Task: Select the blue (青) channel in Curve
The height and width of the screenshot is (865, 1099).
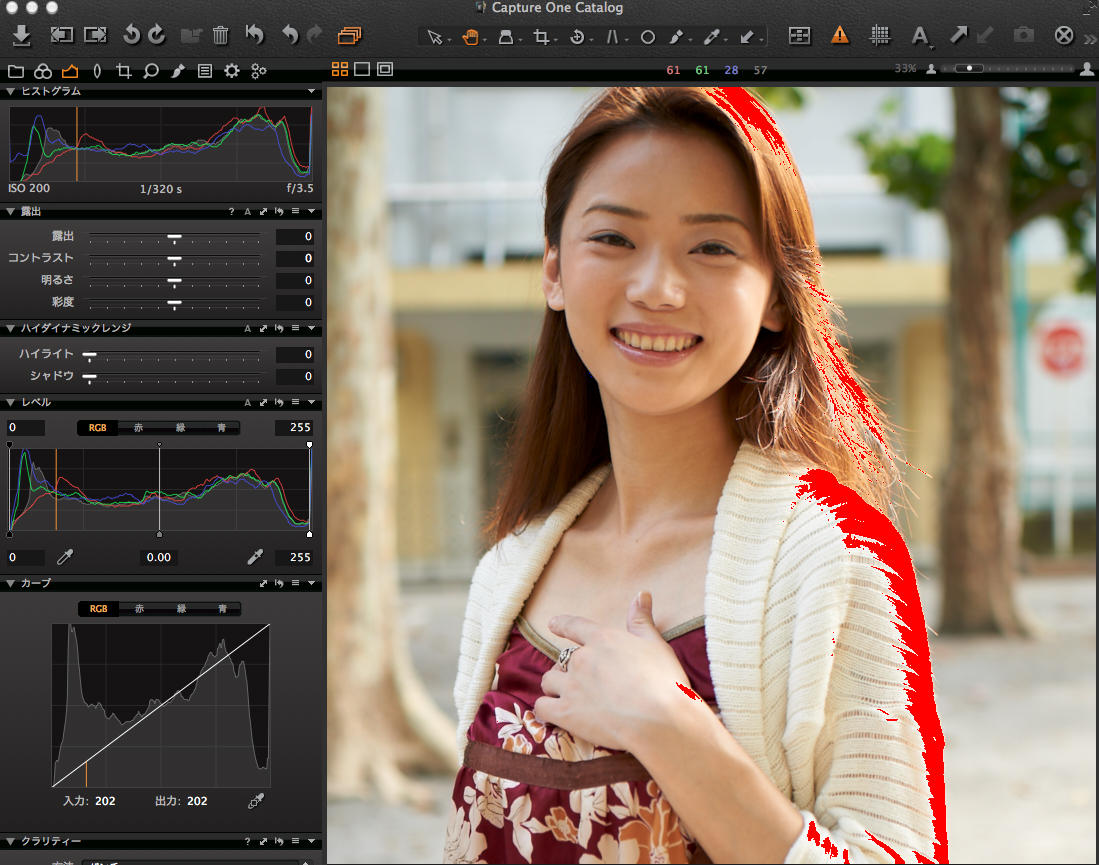Action: [221, 608]
